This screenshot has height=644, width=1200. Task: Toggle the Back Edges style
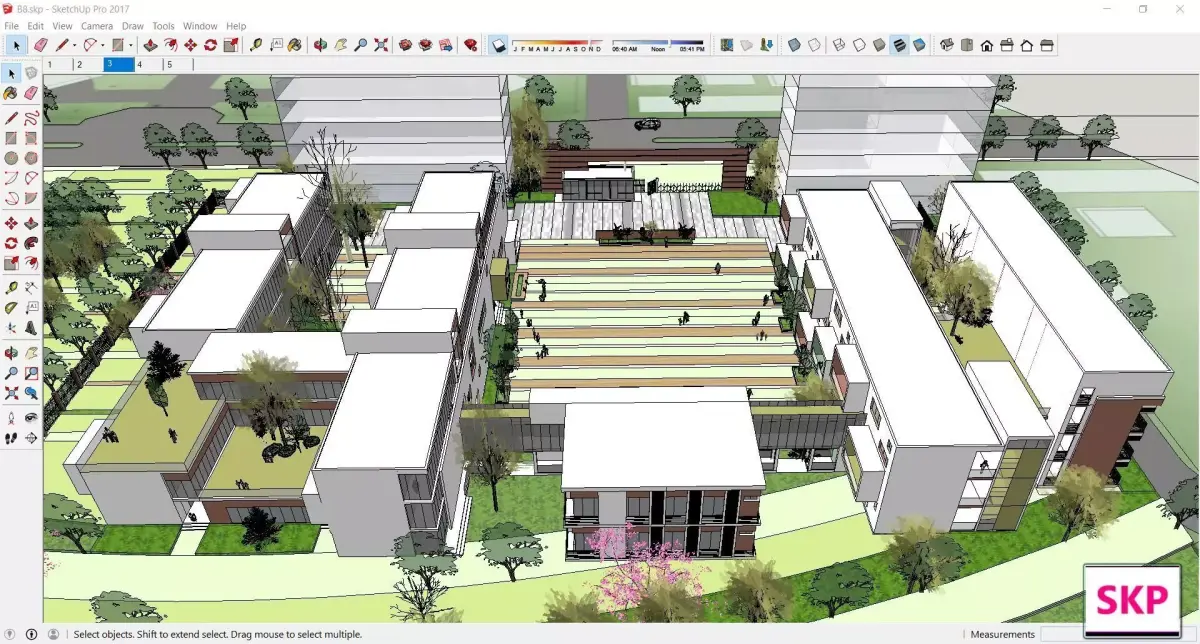pyautogui.click(x=814, y=45)
